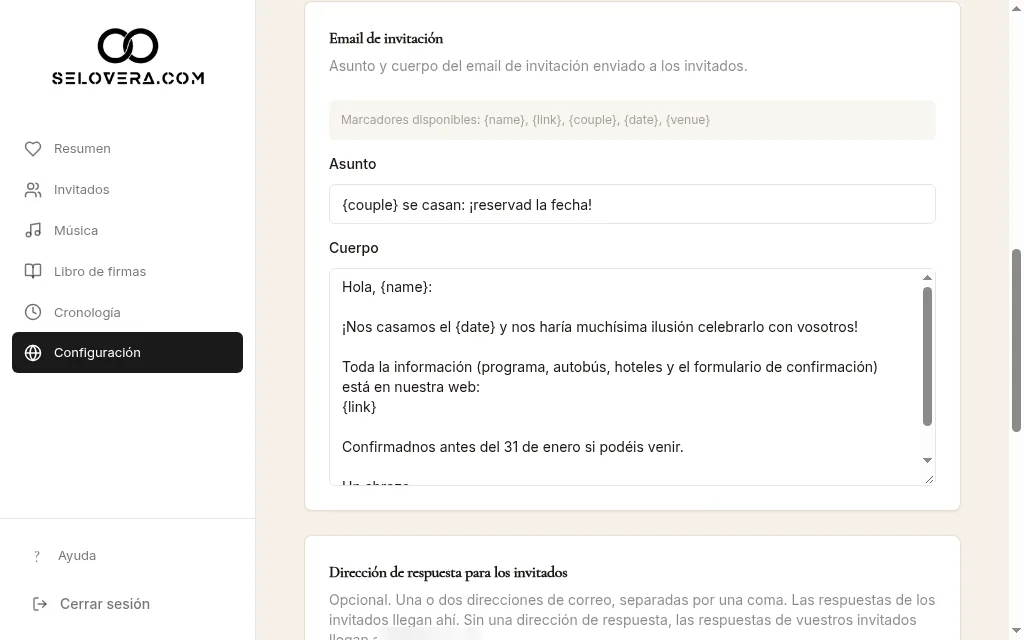Click the page scroll up arrow
This screenshot has height=640, width=1024.
coord(1016,7)
